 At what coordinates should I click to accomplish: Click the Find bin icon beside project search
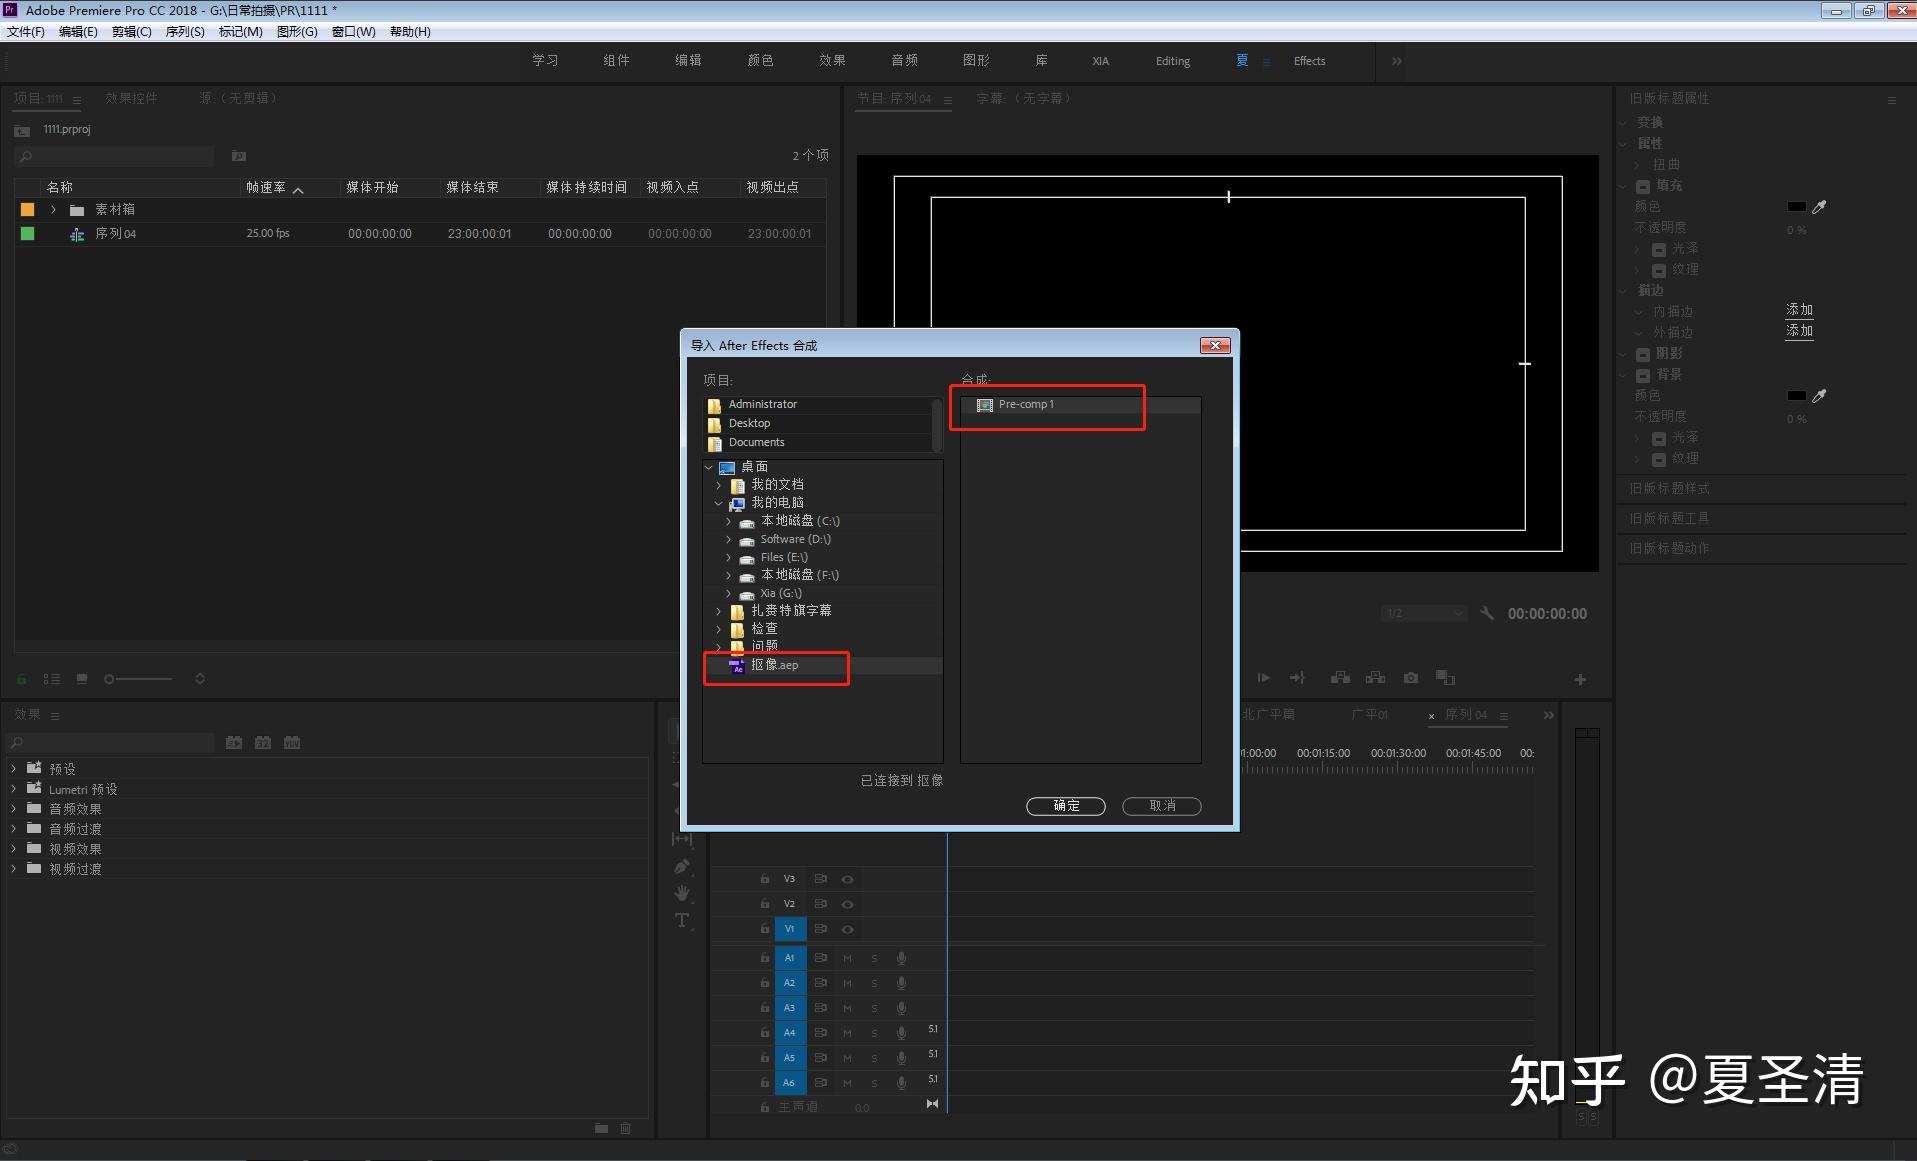coord(239,156)
